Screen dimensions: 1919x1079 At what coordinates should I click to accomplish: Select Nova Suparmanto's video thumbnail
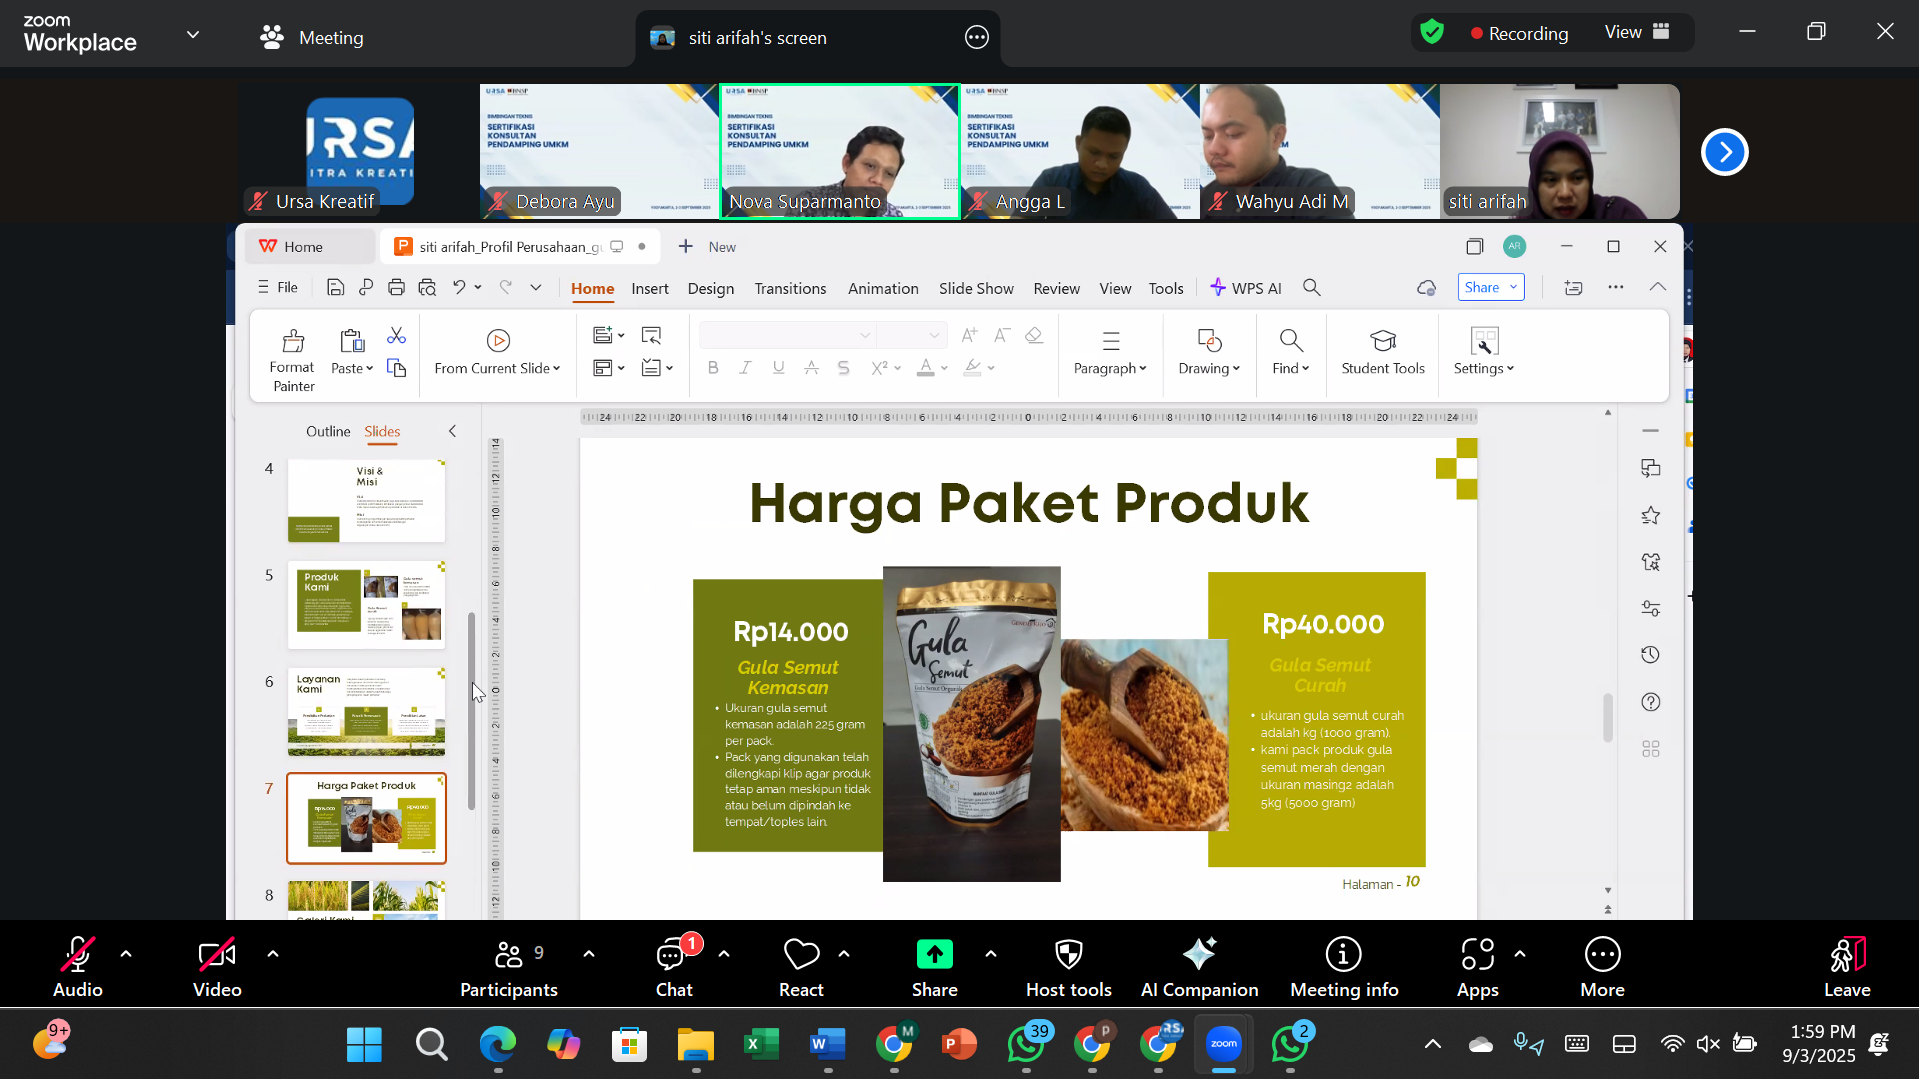839,150
